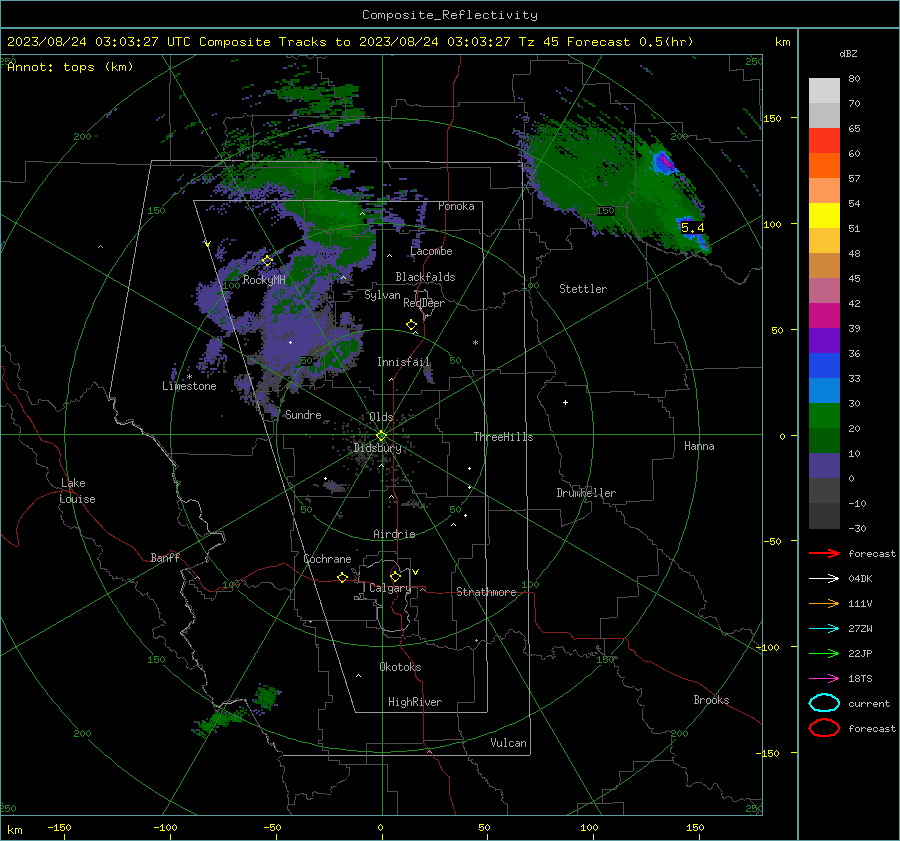
Task: Click the Calgary city label
Action: coord(390,588)
